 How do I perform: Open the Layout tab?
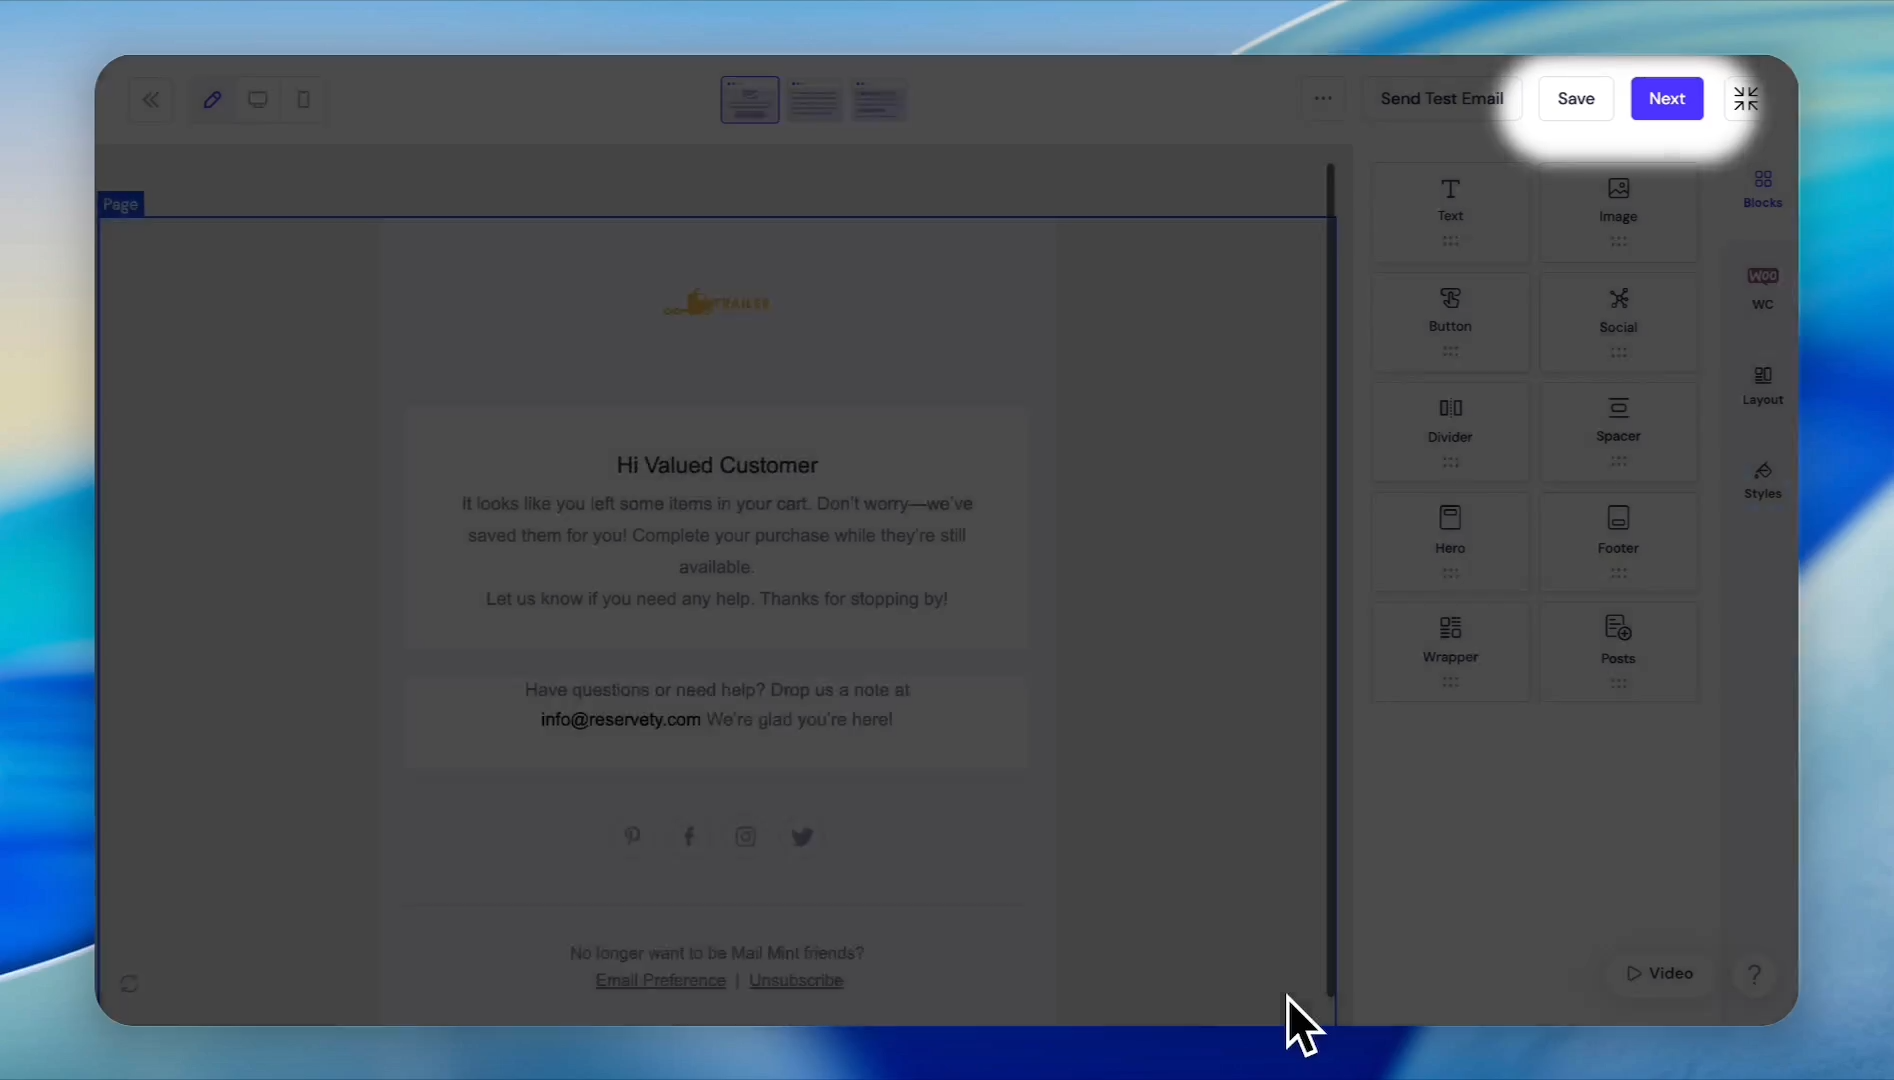(1762, 385)
